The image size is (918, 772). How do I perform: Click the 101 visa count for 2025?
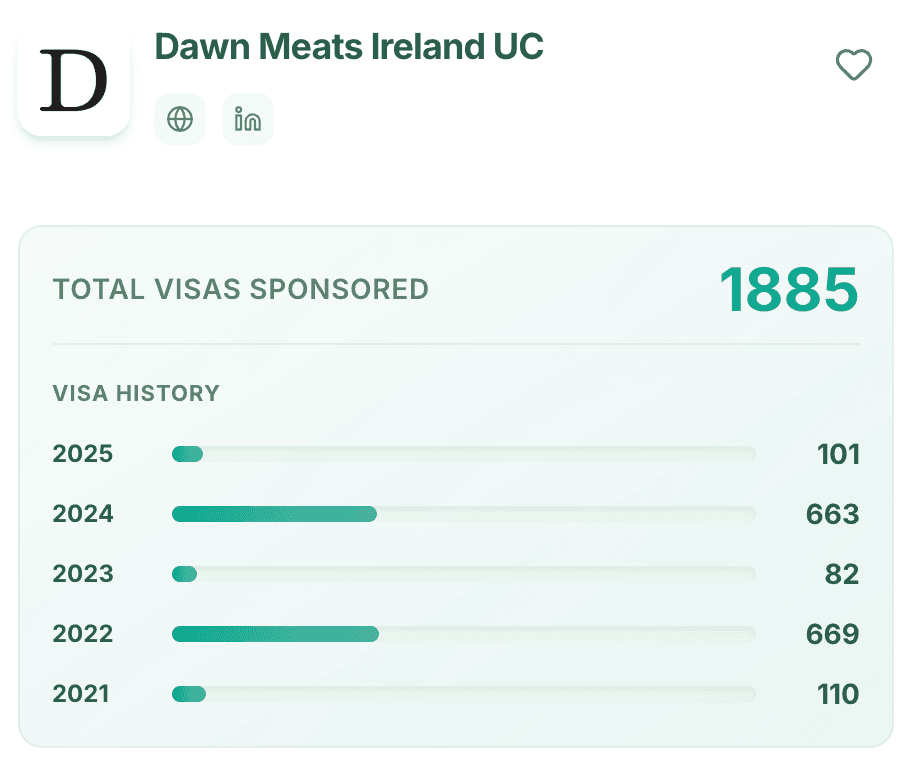pyautogui.click(x=838, y=453)
